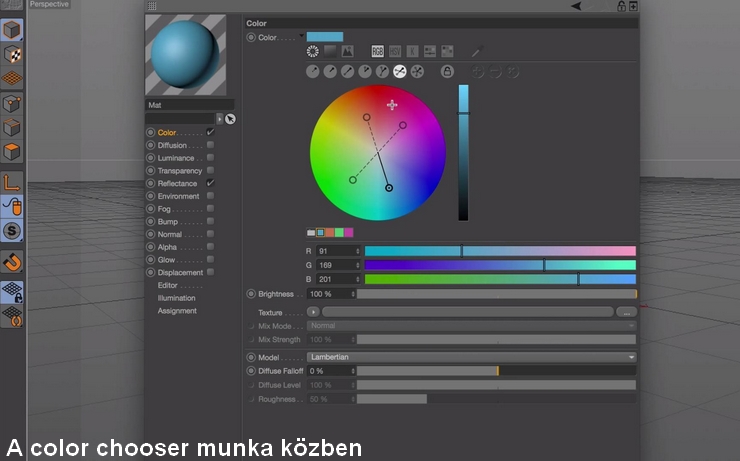Disable the Reflectance channel checkbox
This screenshot has height=461, width=740.
(210, 184)
